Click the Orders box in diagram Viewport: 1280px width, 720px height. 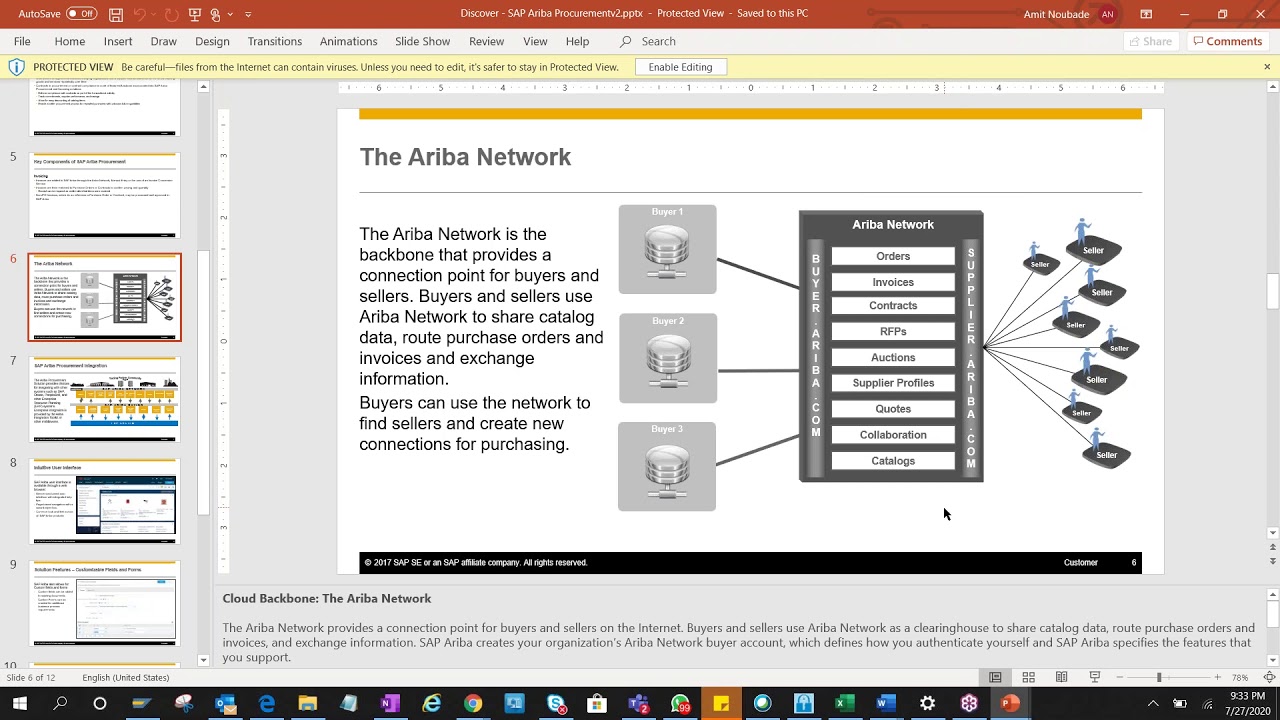(893, 256)
